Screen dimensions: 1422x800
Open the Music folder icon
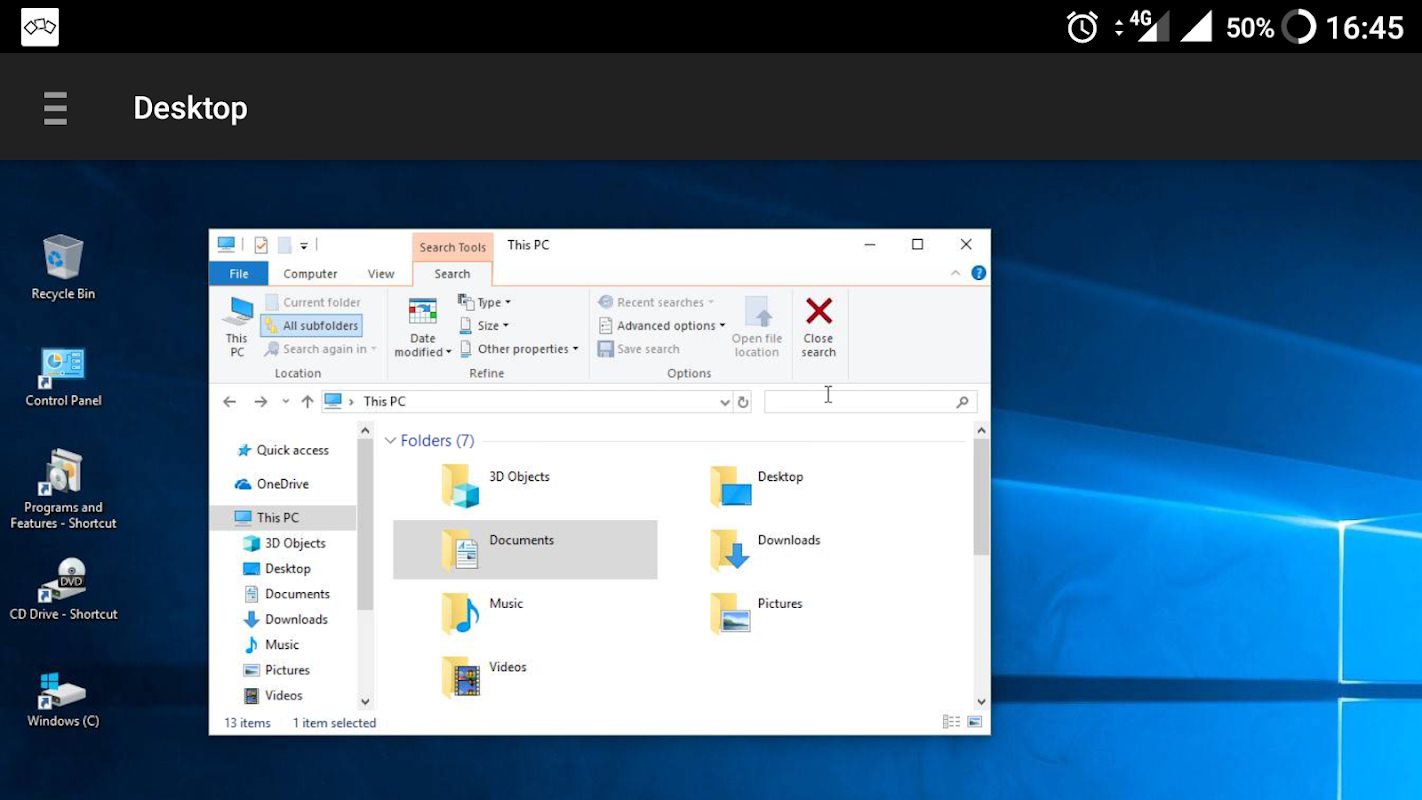tap(460, 613)
